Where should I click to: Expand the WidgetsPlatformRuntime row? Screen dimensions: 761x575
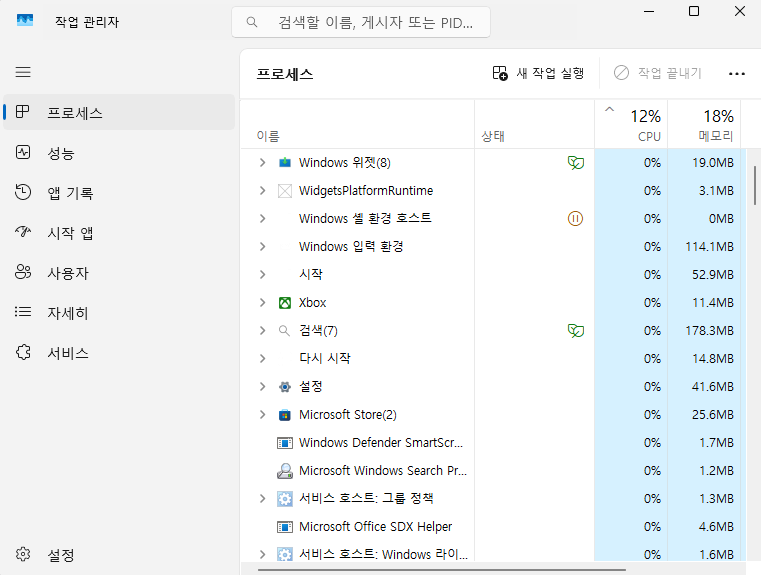[263, 191]
